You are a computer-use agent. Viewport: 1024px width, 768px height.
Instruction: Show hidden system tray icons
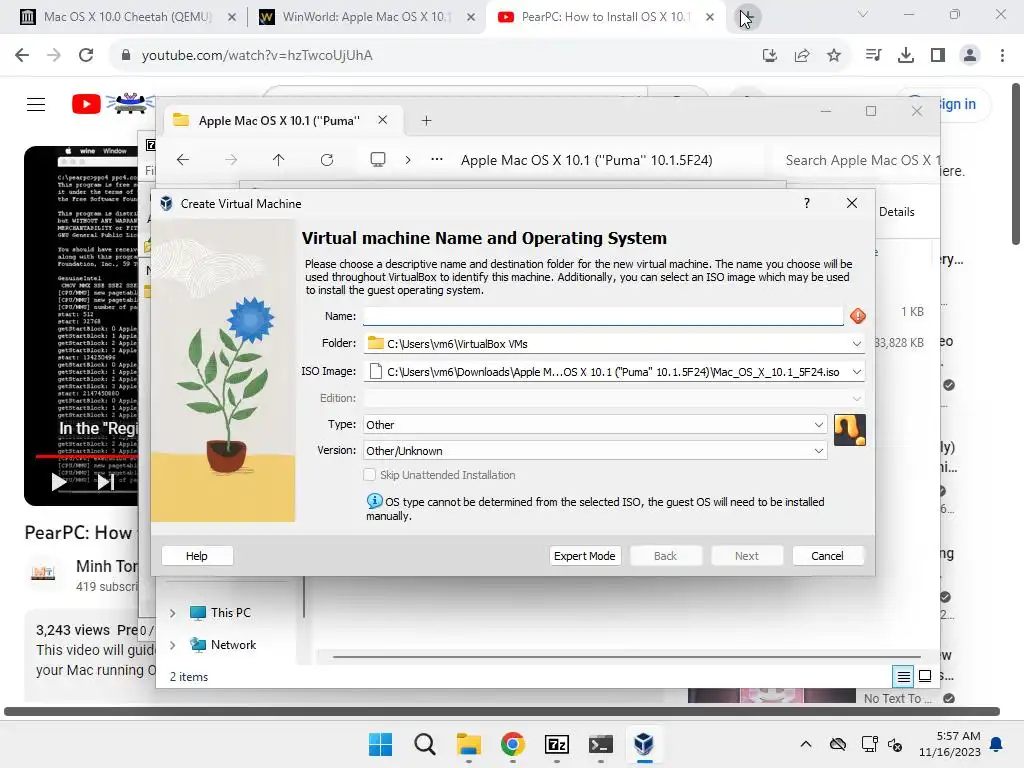tap(806, 744)
